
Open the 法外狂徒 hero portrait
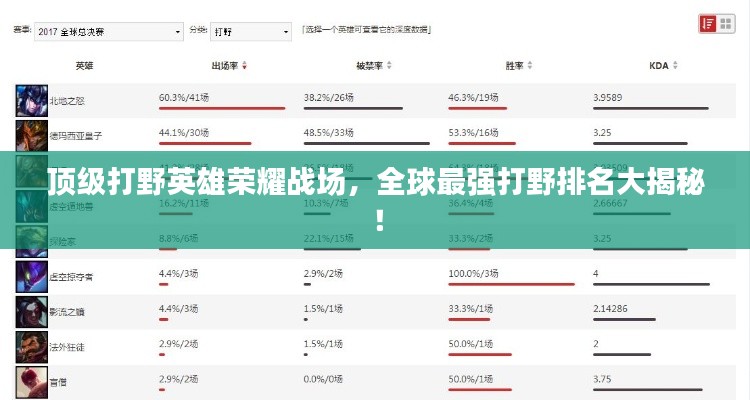(32, 347)
